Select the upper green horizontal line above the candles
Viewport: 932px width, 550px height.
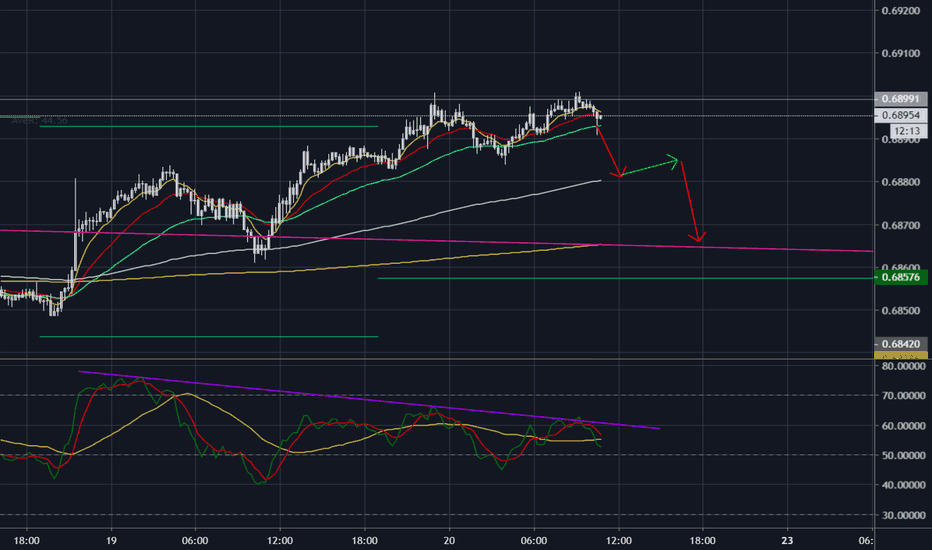tap(200, 127)
